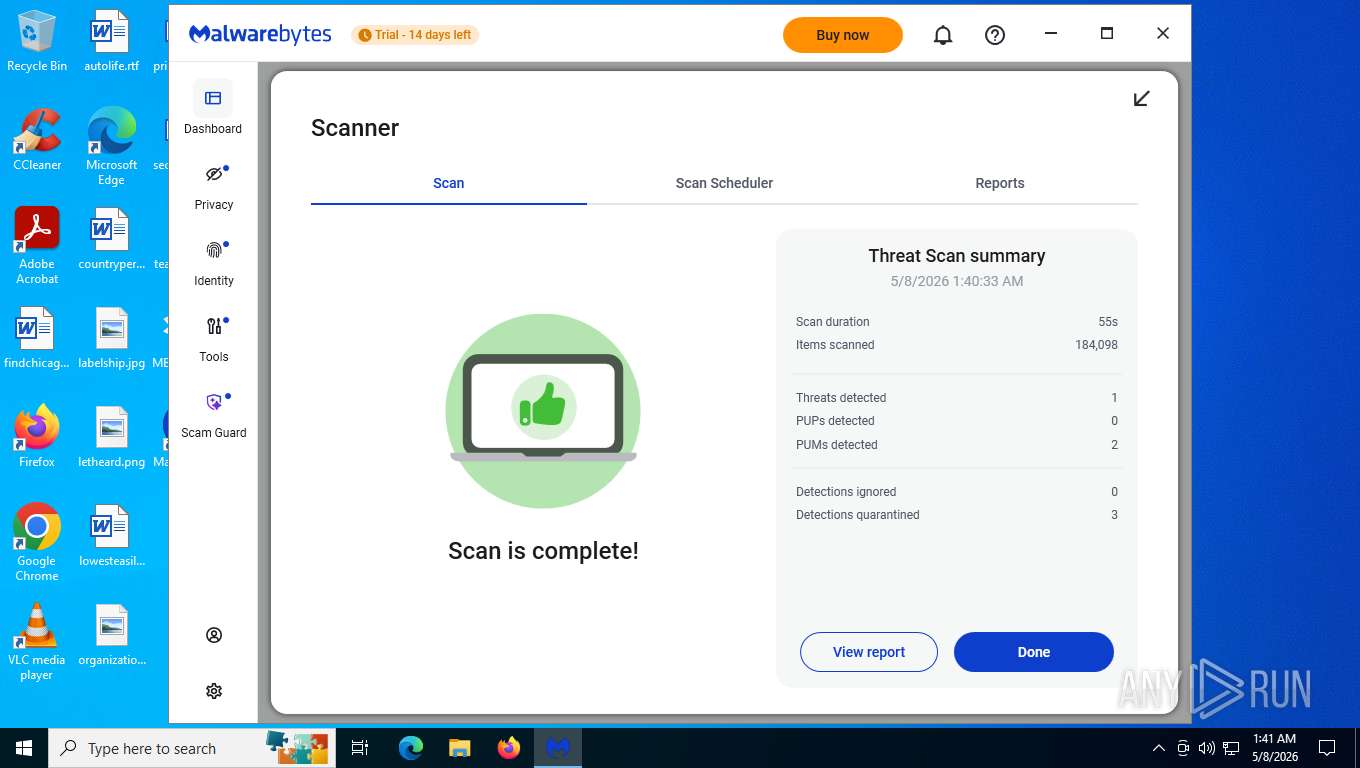Image resolution: width=1360 pixels, height=768 pixels.
Task: Open the Privacy section
Action: (x=214, y=188)
